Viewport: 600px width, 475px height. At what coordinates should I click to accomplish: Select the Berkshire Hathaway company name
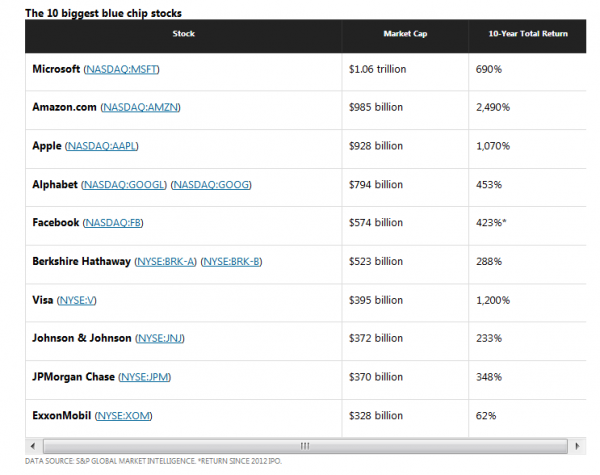(82, 262)
